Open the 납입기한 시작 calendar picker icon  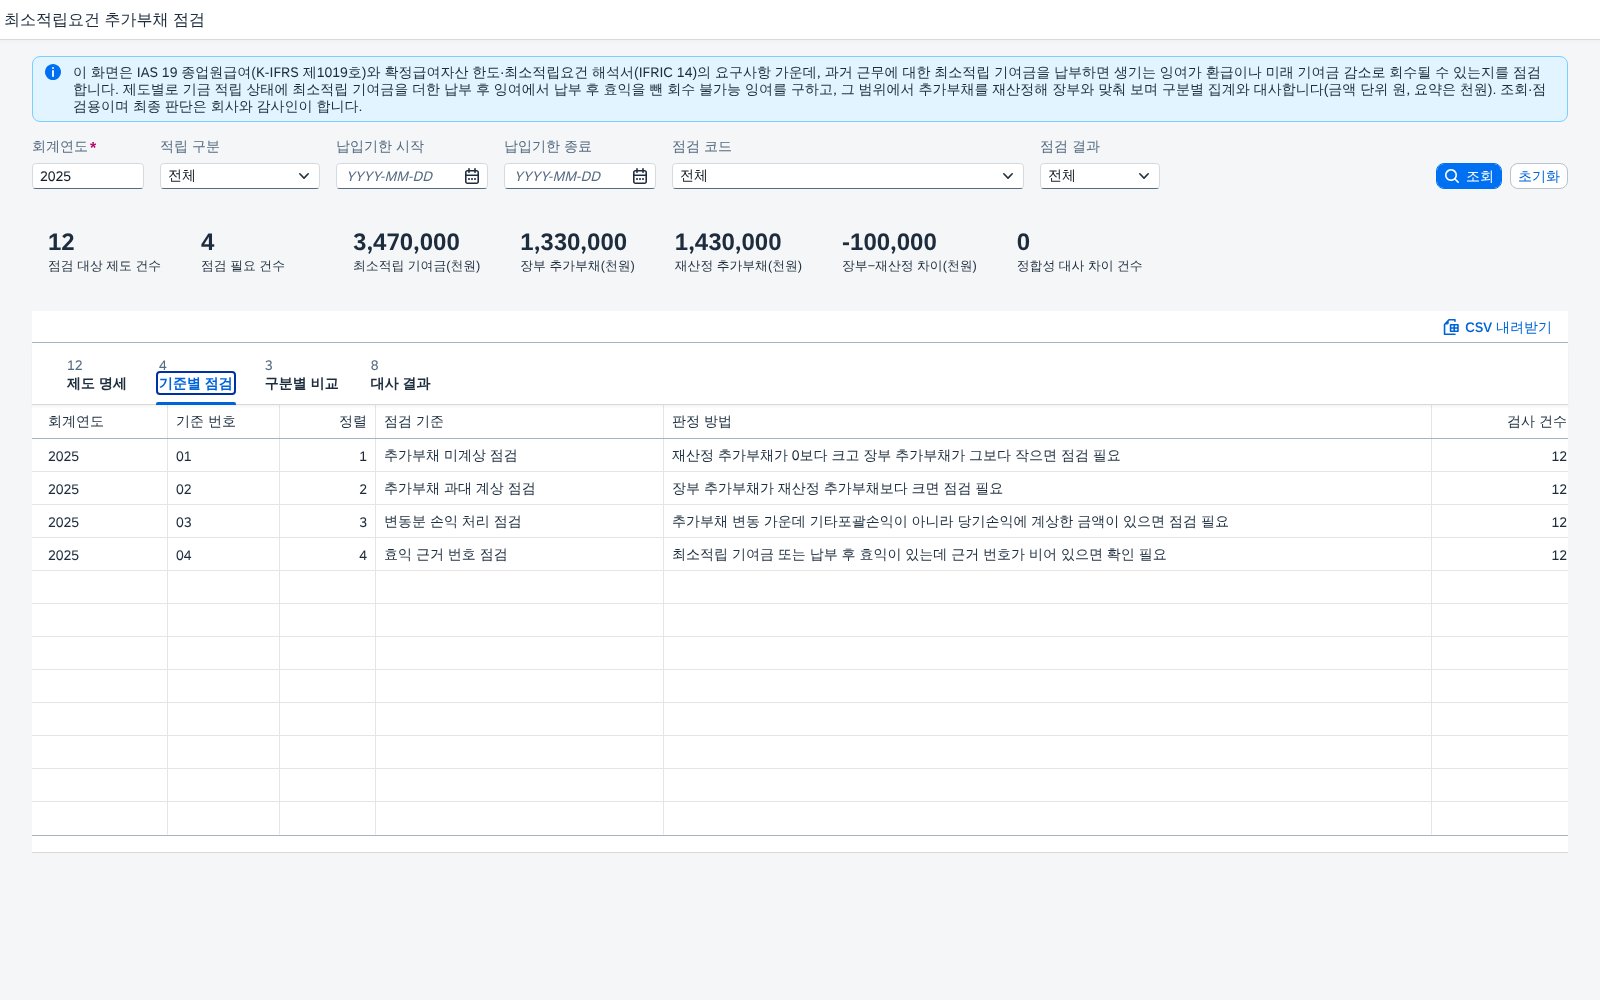472,176
